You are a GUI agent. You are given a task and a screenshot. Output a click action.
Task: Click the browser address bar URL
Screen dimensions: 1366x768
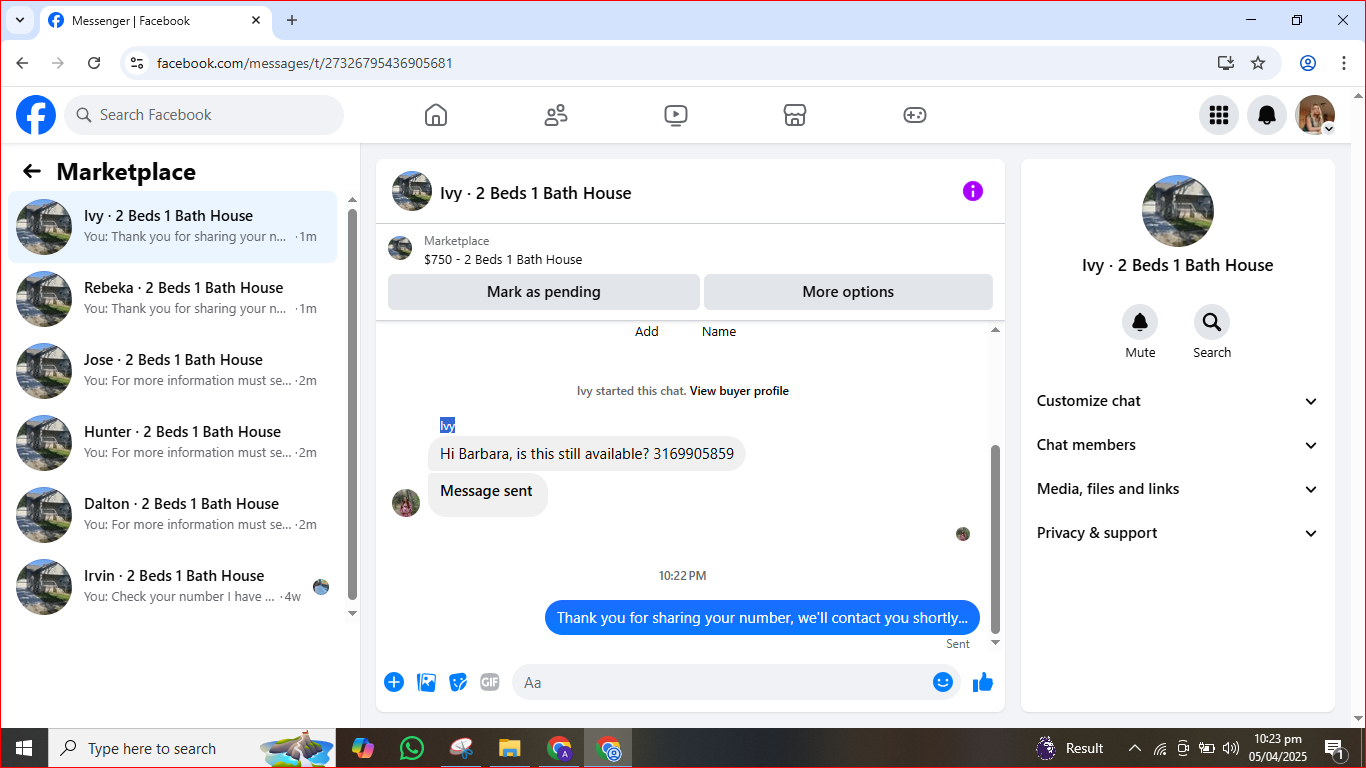pos(305,63)
